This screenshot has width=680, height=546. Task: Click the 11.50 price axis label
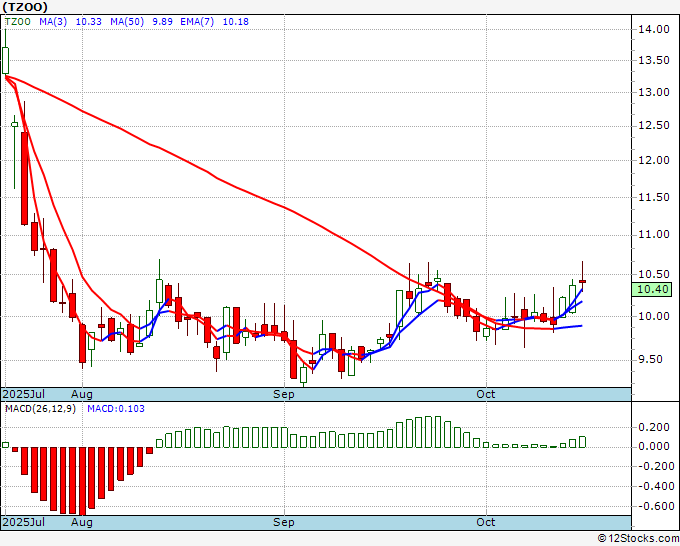[x=654, y=197]
